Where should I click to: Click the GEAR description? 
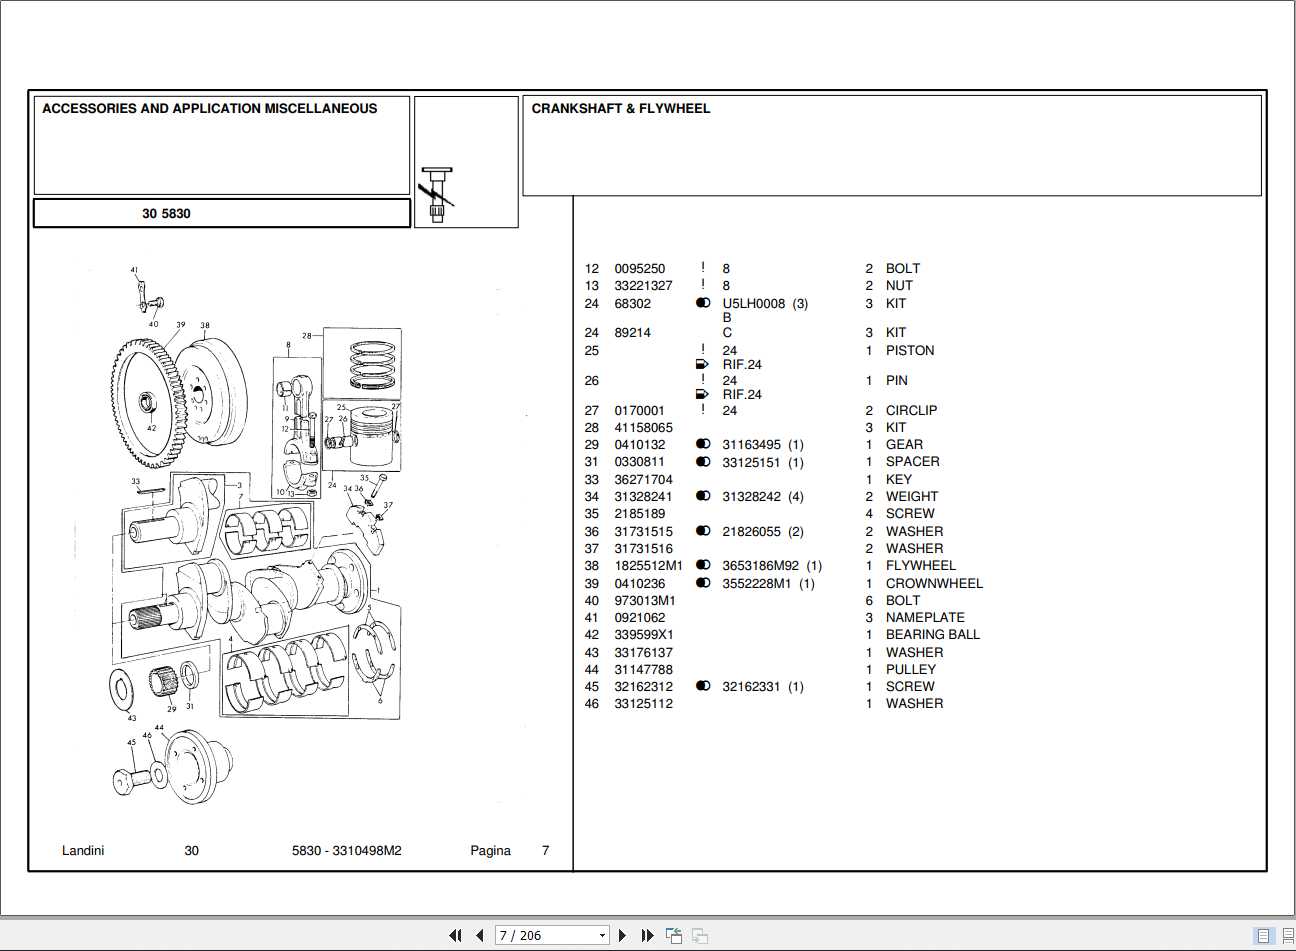[904, 444]
